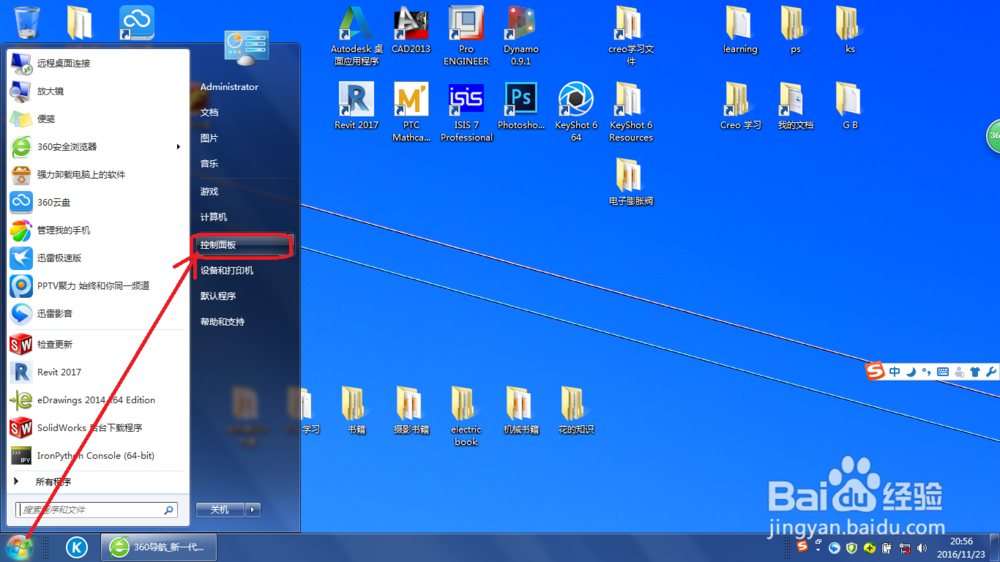Open the taskbar clock showing 20:56

pyautogui.click(x=961, y=548)
